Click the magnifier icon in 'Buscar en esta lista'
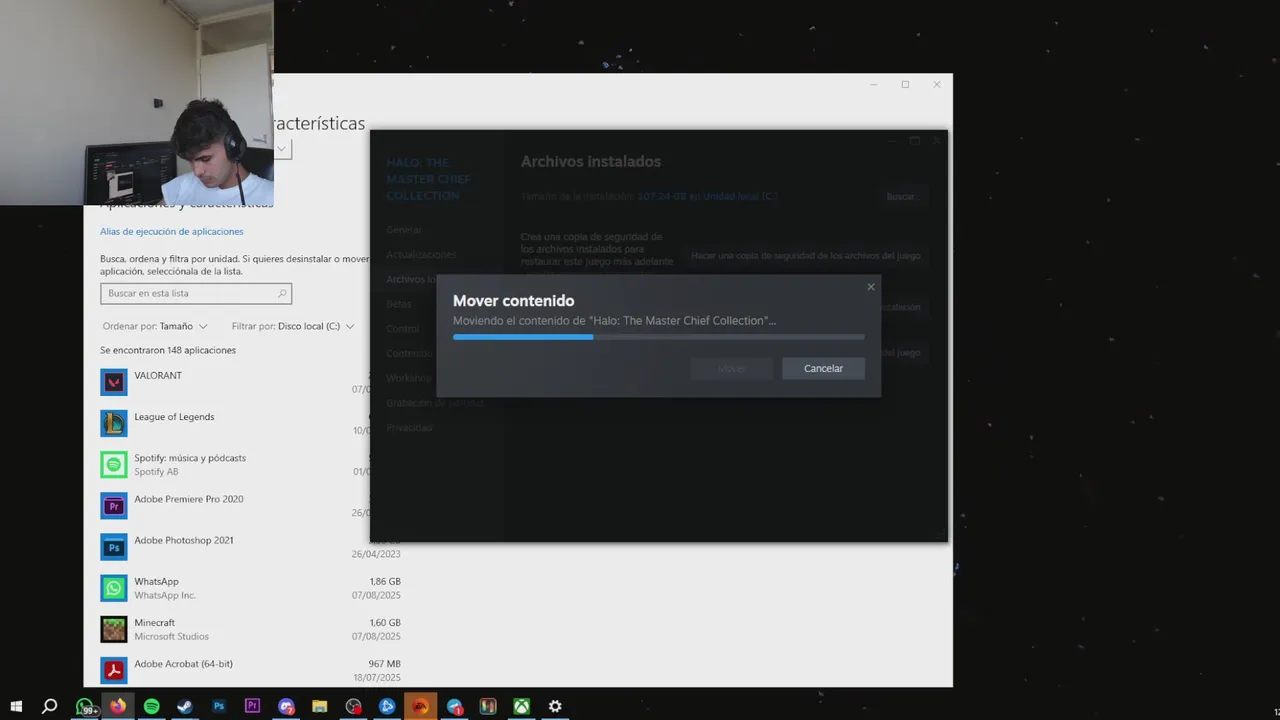Screen dimensions: 1280x720 coord(282,294)
